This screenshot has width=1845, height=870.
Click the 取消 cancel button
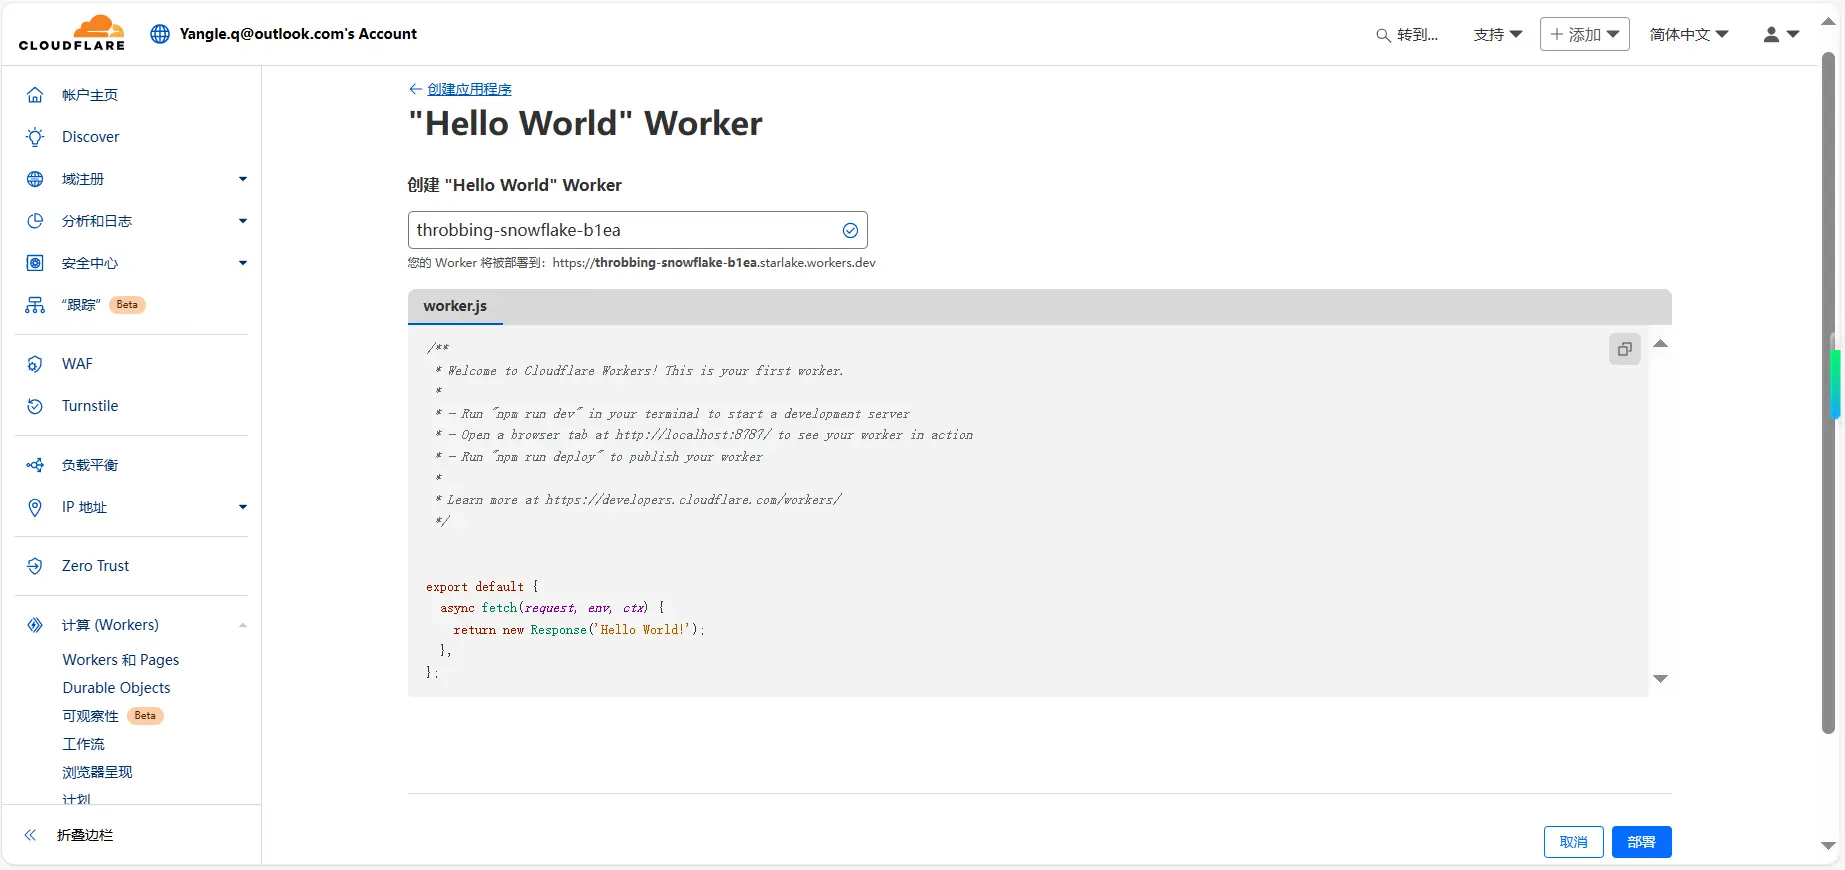click(1573, 842)
